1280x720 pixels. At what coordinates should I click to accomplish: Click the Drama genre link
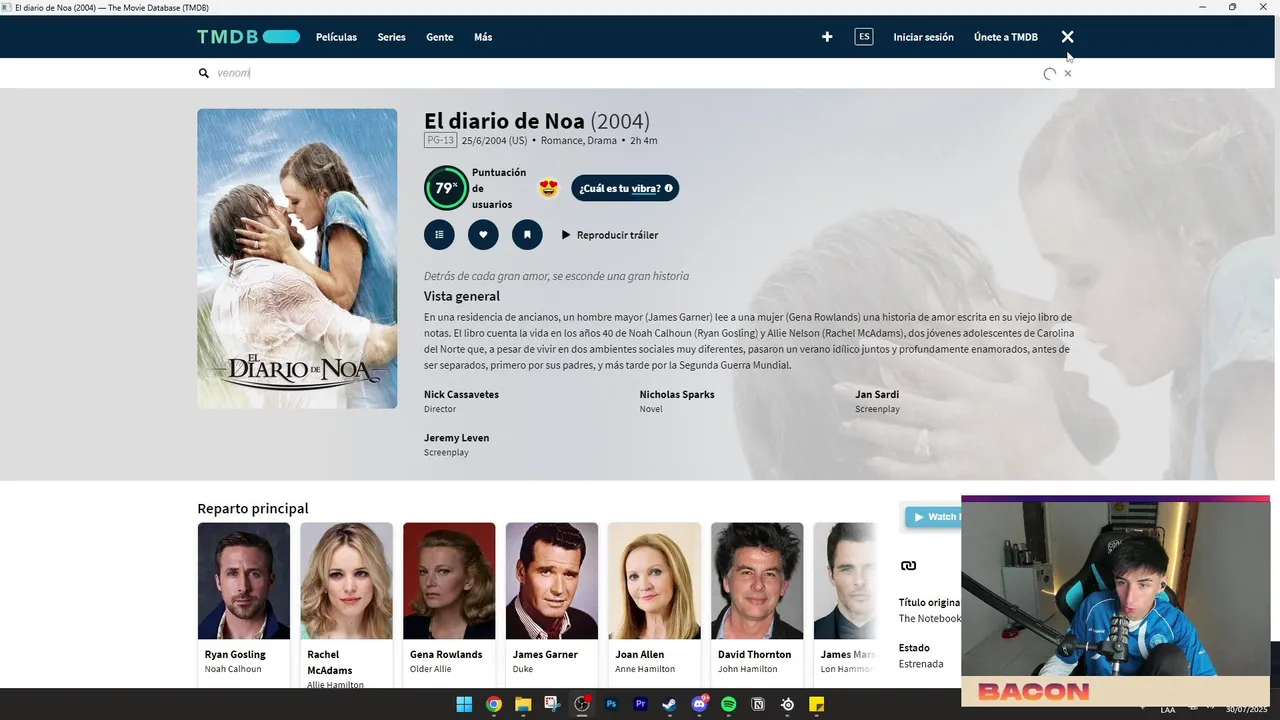[602, 141]
